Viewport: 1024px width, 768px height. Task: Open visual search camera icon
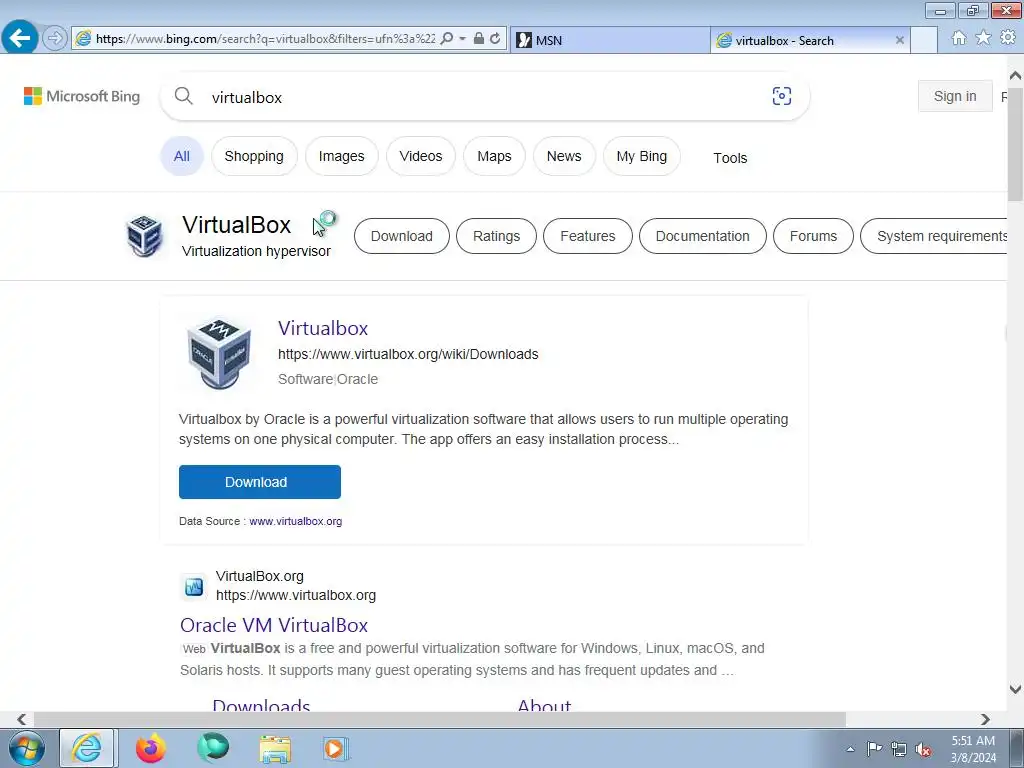point(782,97)
